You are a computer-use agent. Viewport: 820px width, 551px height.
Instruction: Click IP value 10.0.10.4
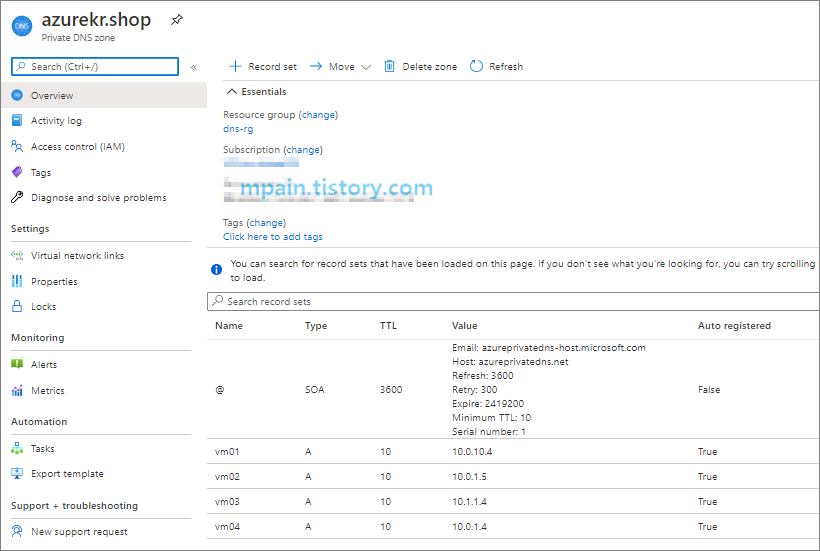coord(472,451)
